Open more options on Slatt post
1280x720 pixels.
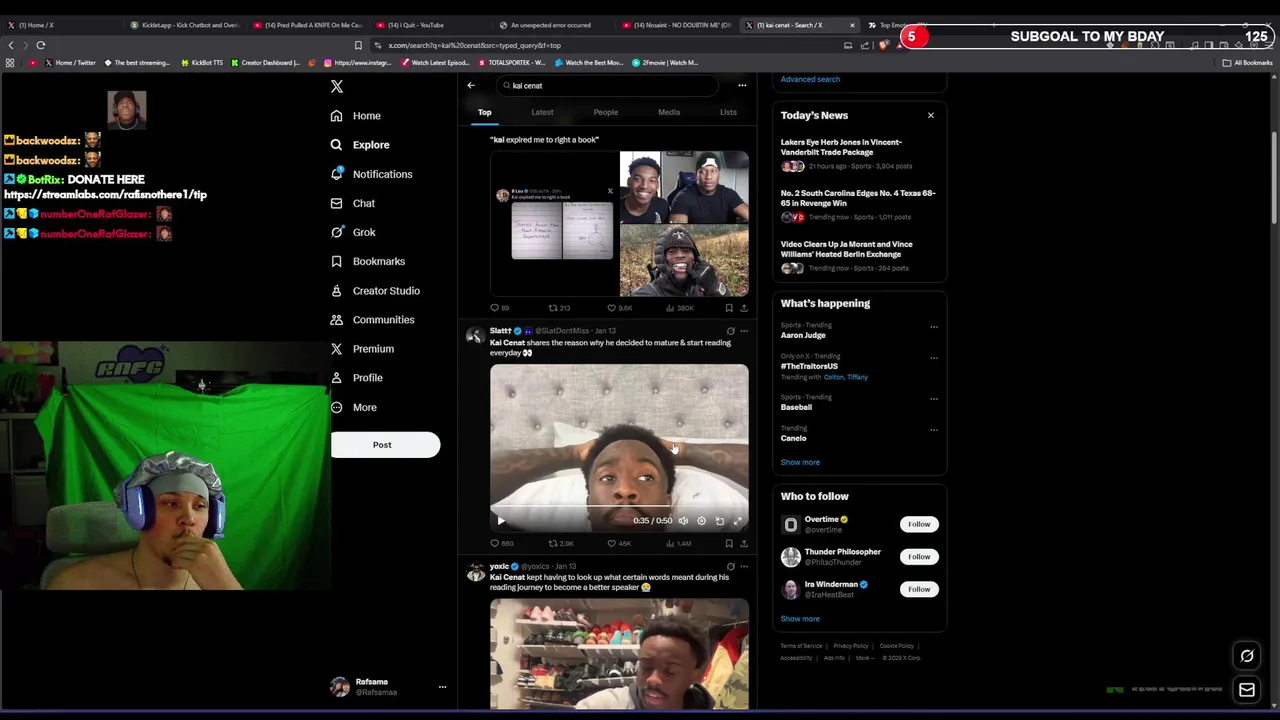743,331
